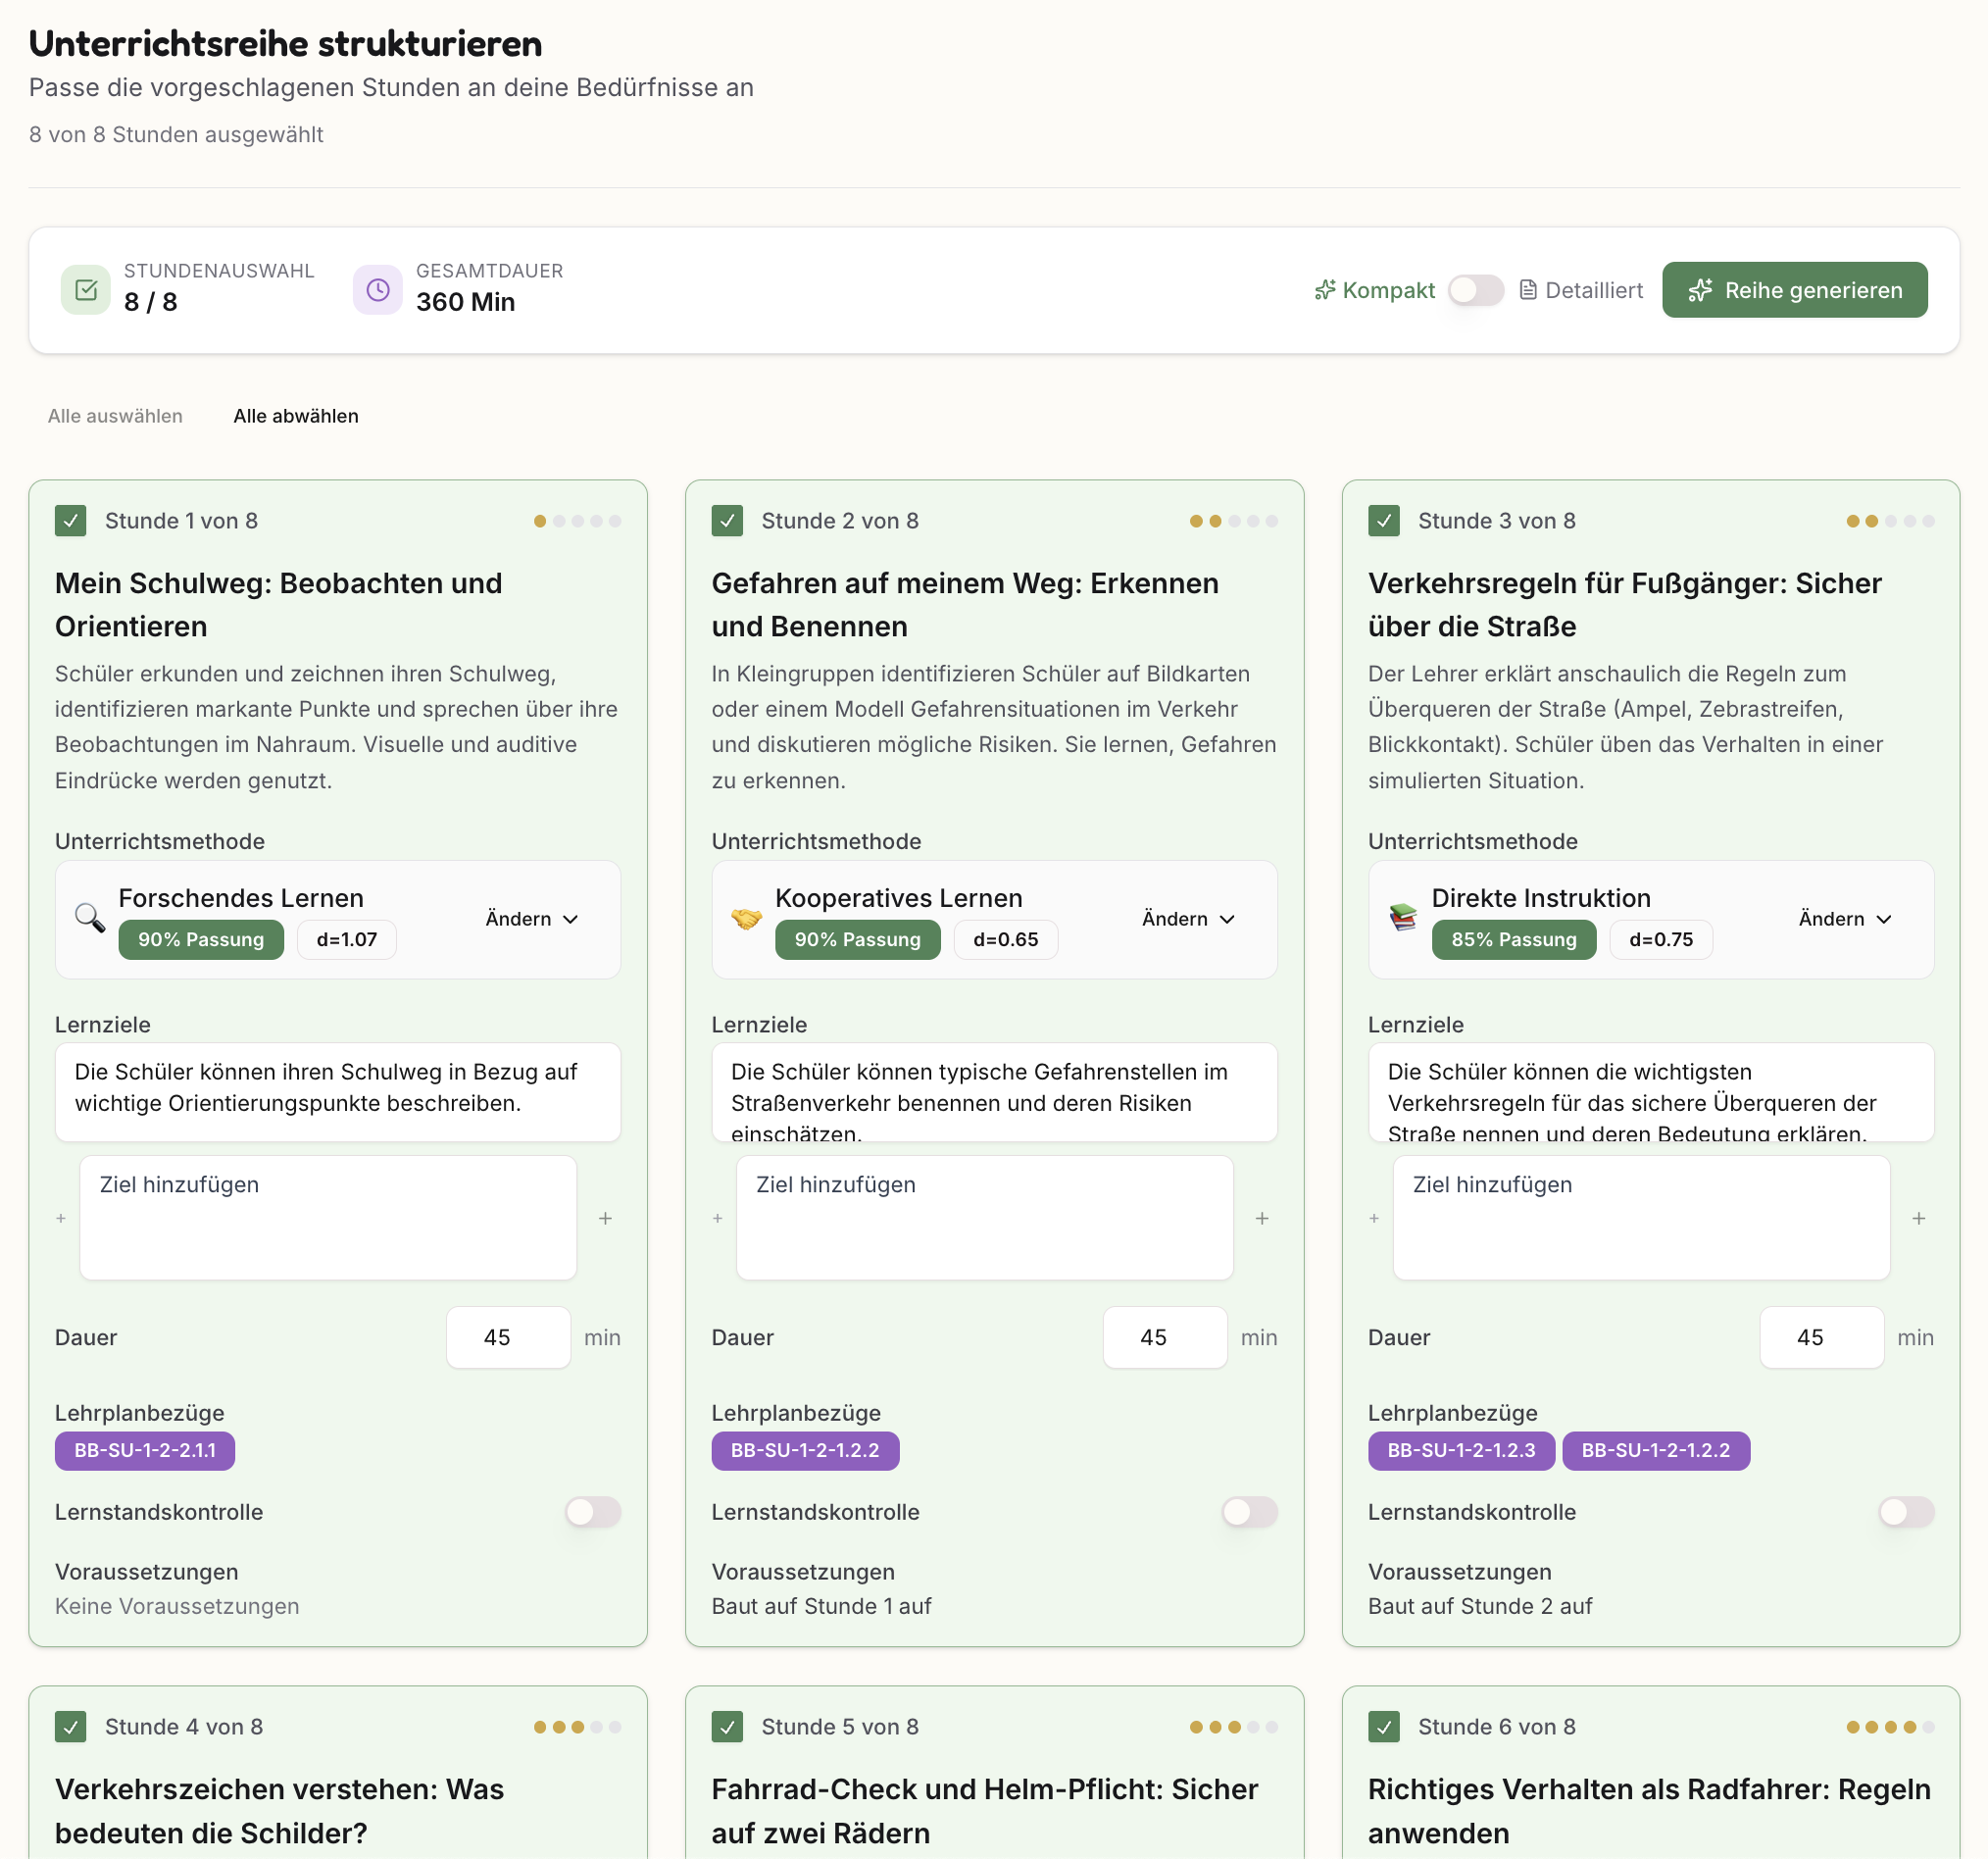
Task: Click the Gesamtdauer clock icon
Action: click(x=377, y=290)
